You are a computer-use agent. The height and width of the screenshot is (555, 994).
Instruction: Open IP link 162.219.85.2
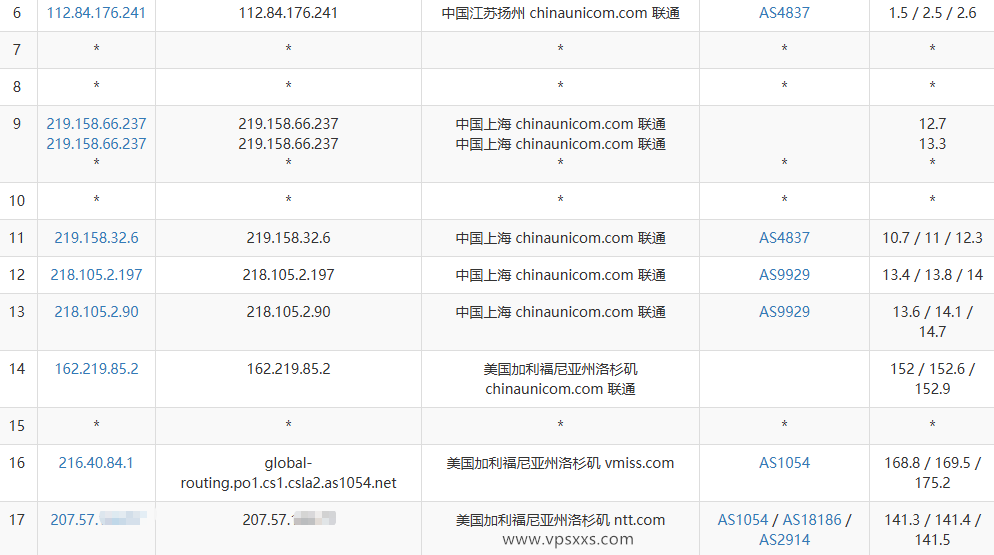(96, 369)
